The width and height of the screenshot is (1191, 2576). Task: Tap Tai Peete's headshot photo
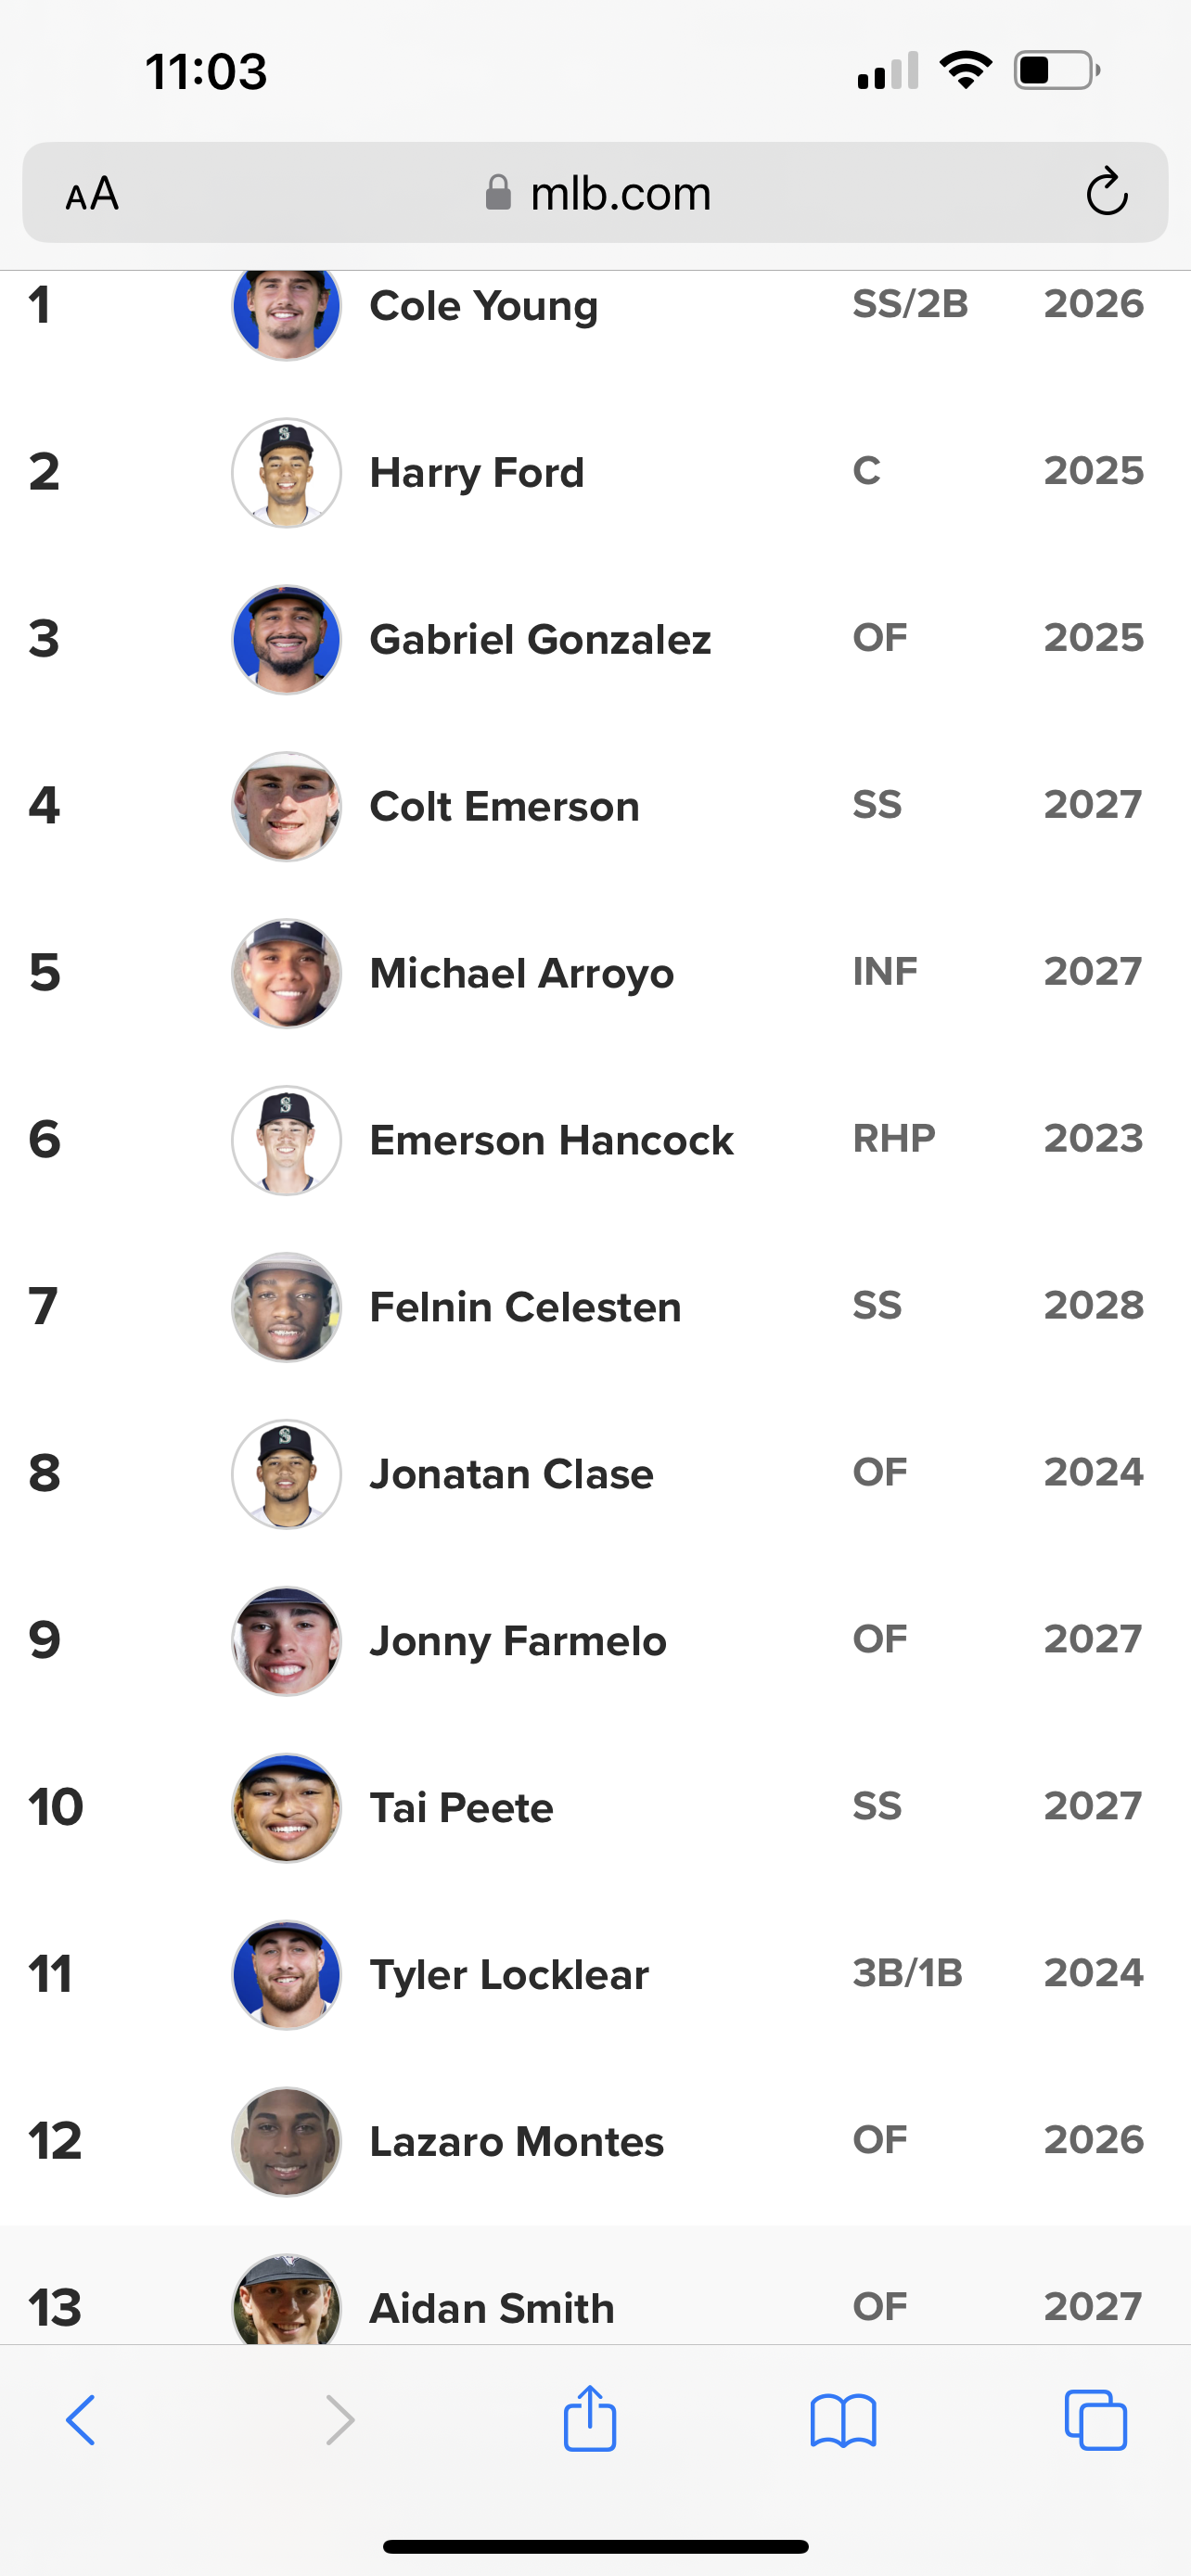coord(287,1809)
